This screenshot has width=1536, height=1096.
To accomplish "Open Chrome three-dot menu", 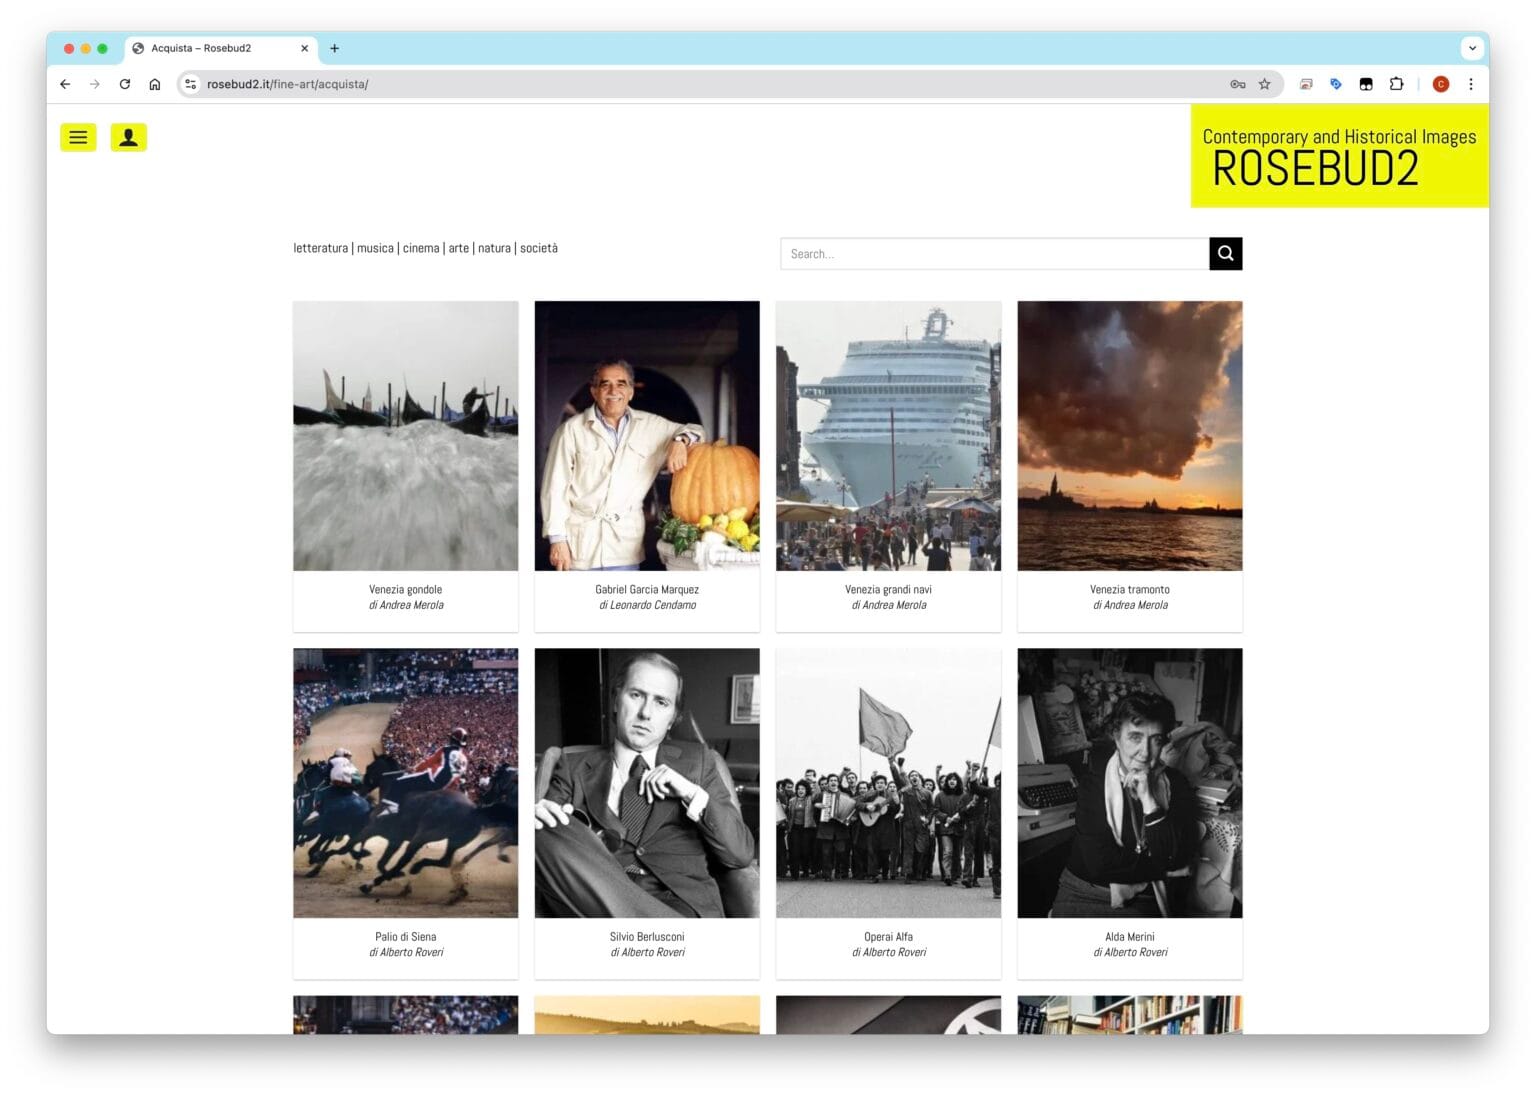I will tap(1470, 85).
